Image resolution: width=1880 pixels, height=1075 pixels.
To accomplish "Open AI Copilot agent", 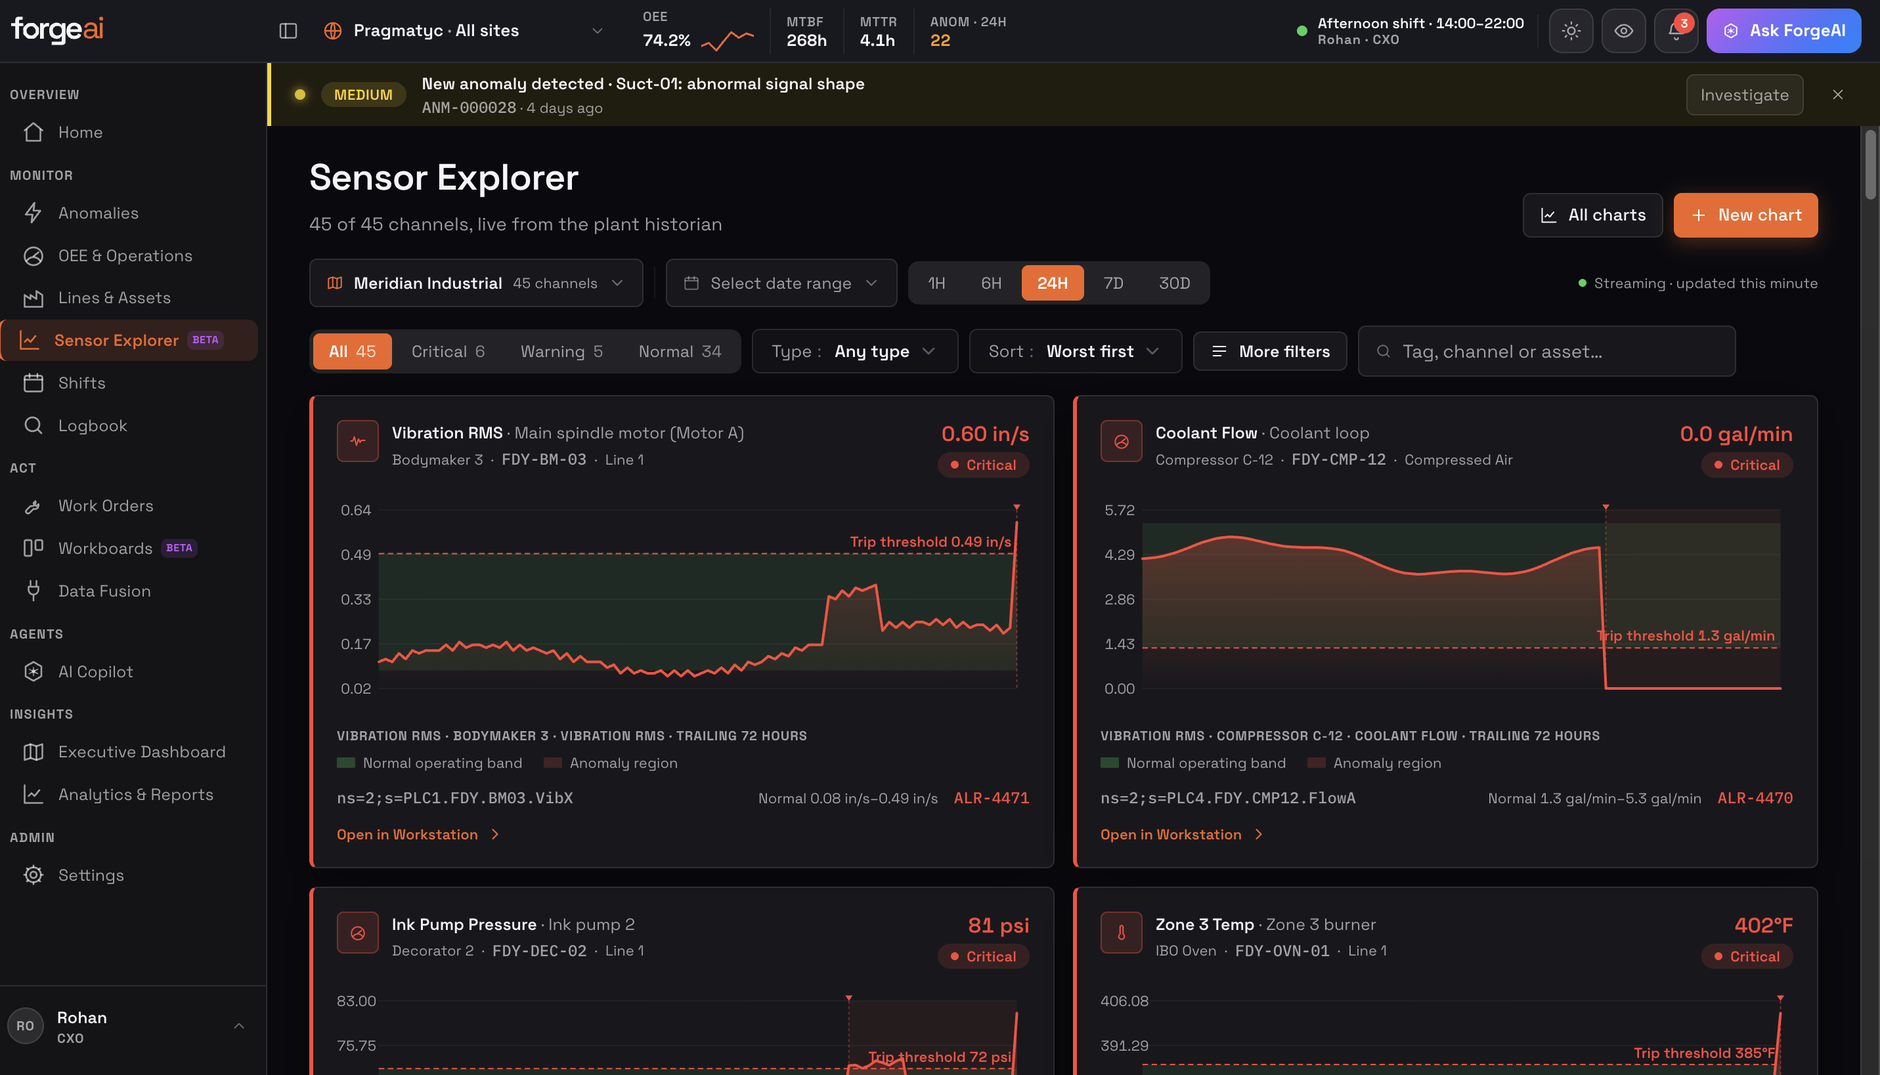I will tap(129, 672).
